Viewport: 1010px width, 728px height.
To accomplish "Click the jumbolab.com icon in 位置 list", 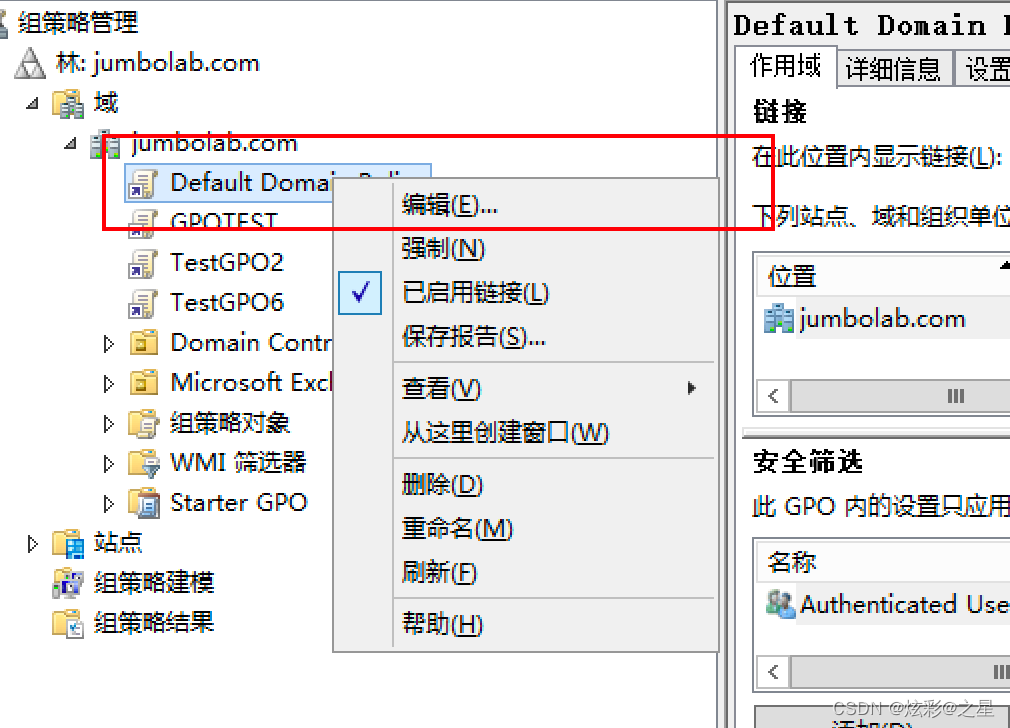I will pyautogui.click(x=779, y=319).
